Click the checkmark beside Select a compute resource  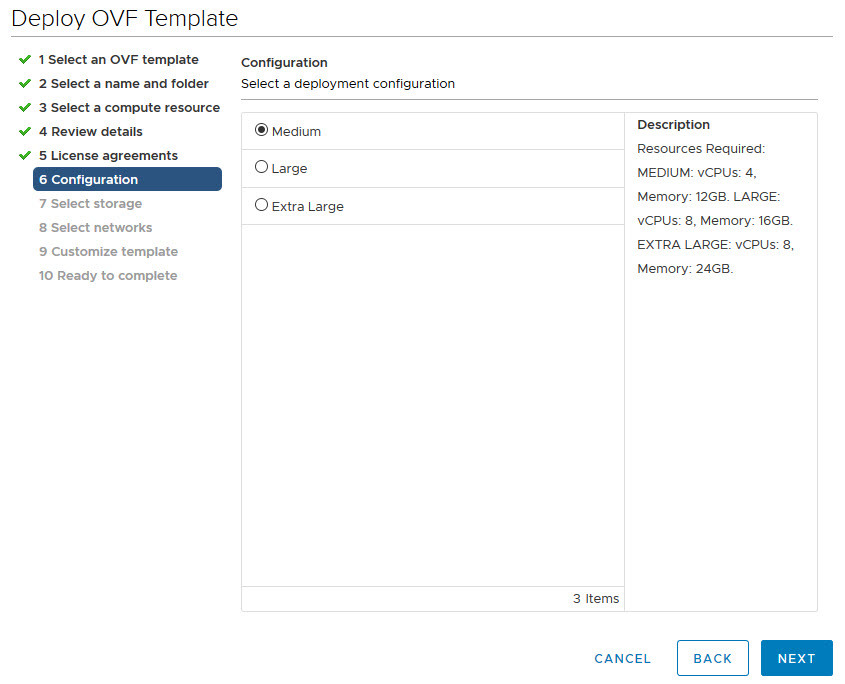click(x=25, y=108)
